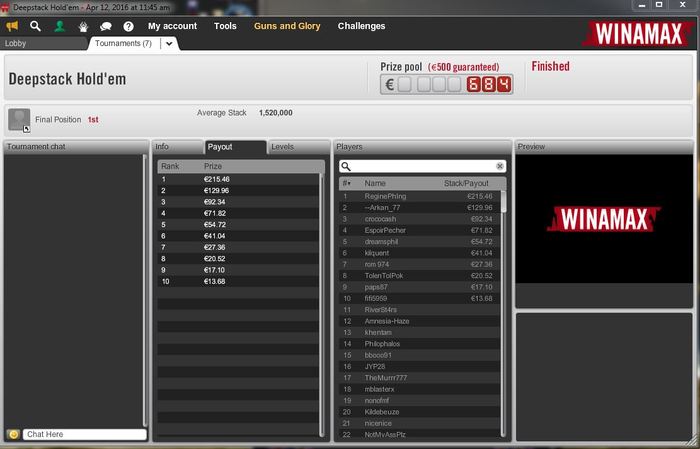Open the Challenges menu
Screen dimensions: 700x449
(x=361, y=26)
